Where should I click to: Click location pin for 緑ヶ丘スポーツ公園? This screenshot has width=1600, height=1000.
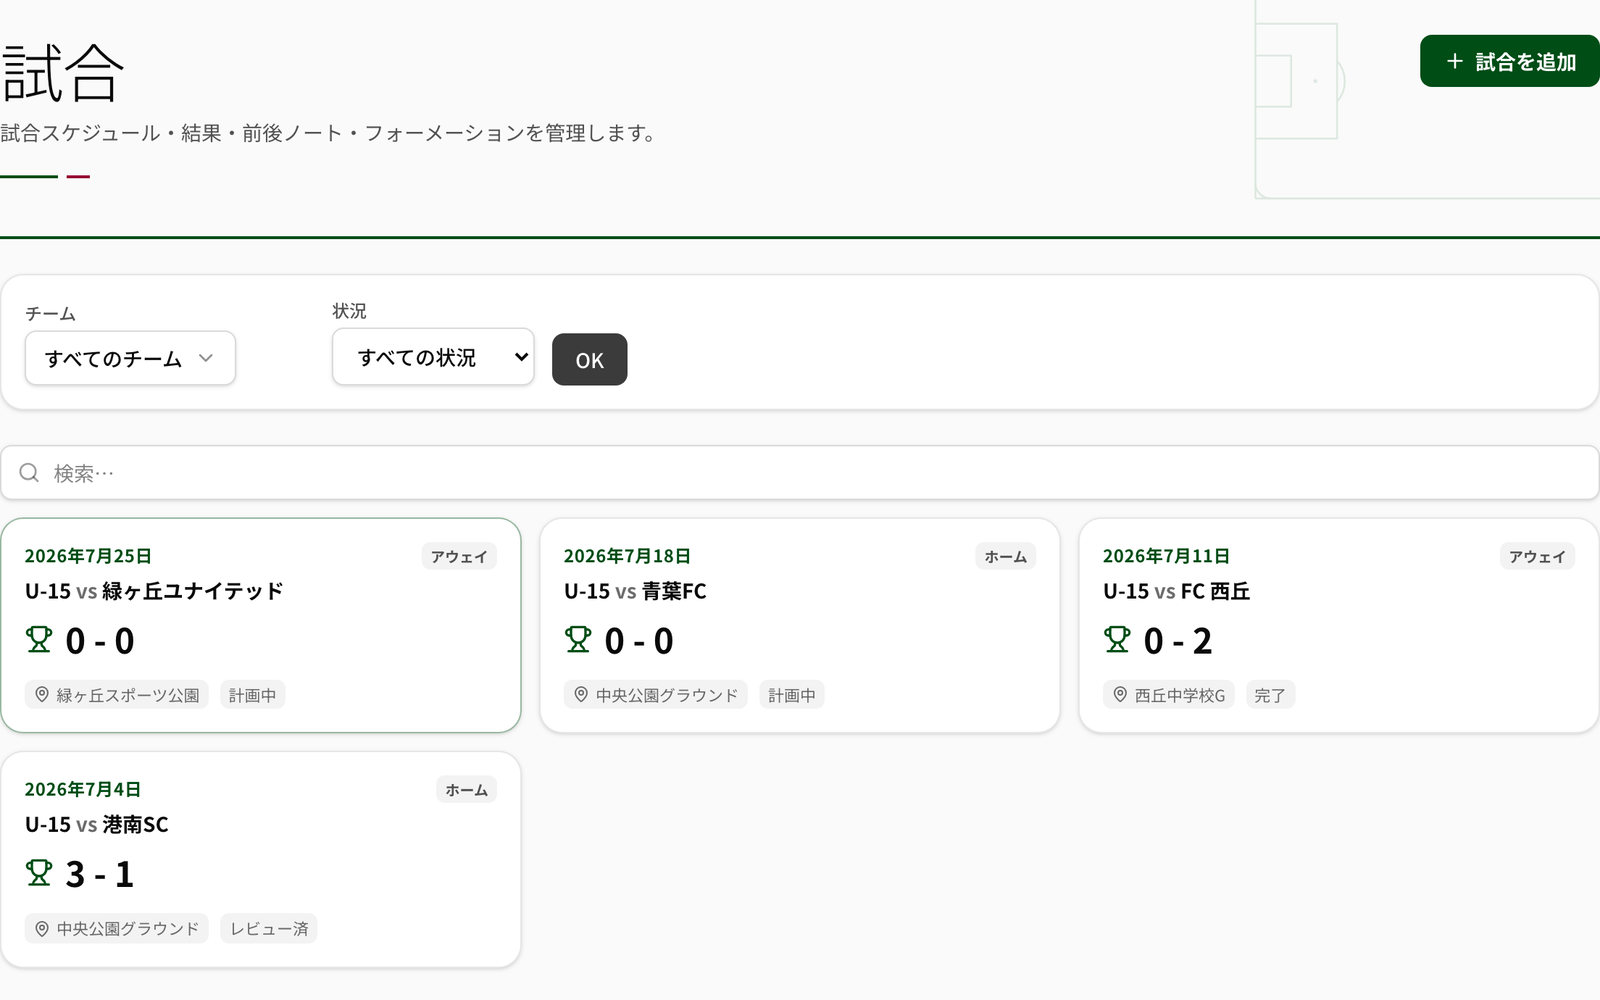click(x=42, y=694)
